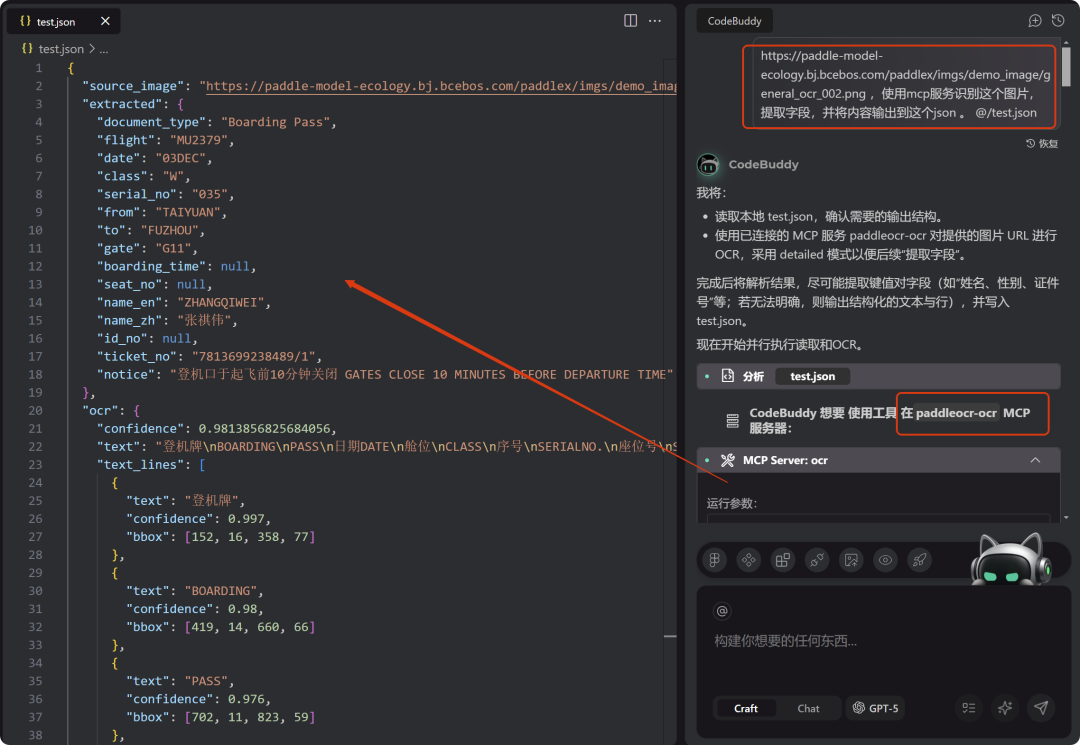Image resolution: width=1080 pixels, height=745 pixels.
Task: Click the @ mention icon in chat input
Action: point(722,611)
